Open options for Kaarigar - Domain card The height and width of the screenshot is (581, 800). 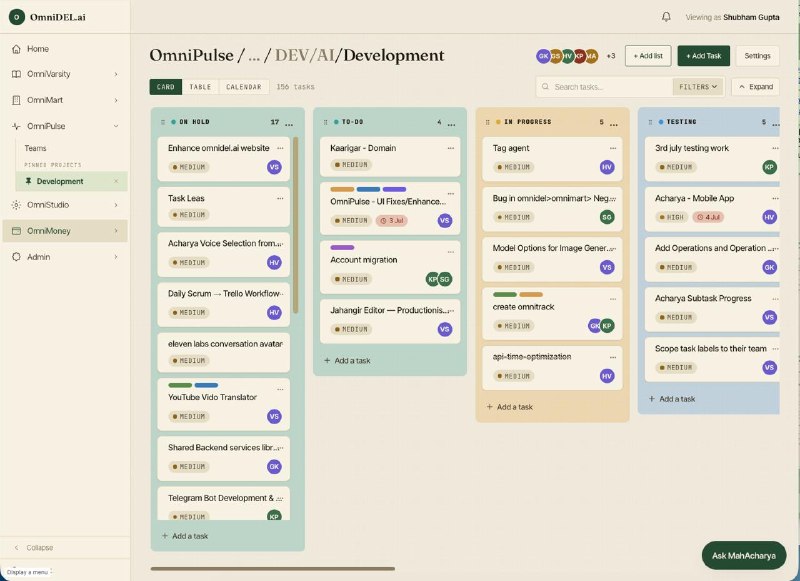pyautogui.click(x=451, y=148)
